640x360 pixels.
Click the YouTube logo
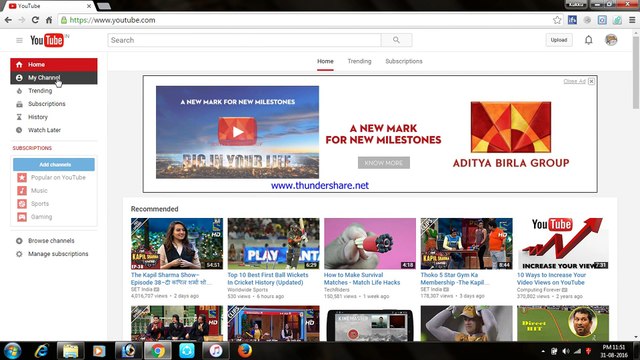(x=47, y=40)
